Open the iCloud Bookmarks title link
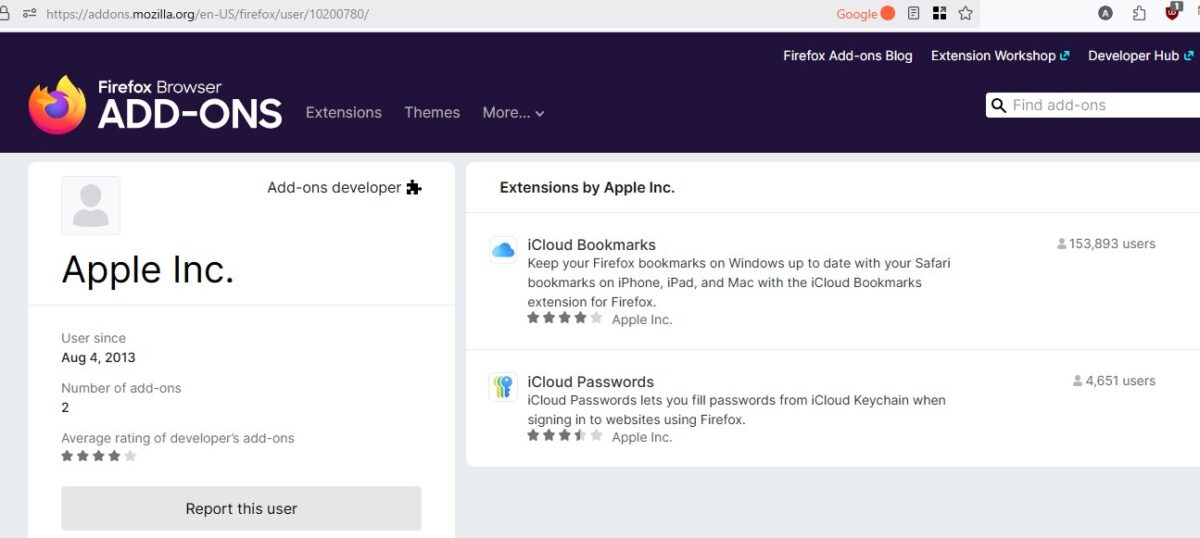The width and height of the screenshot is (1200, 538). point(591,245)
